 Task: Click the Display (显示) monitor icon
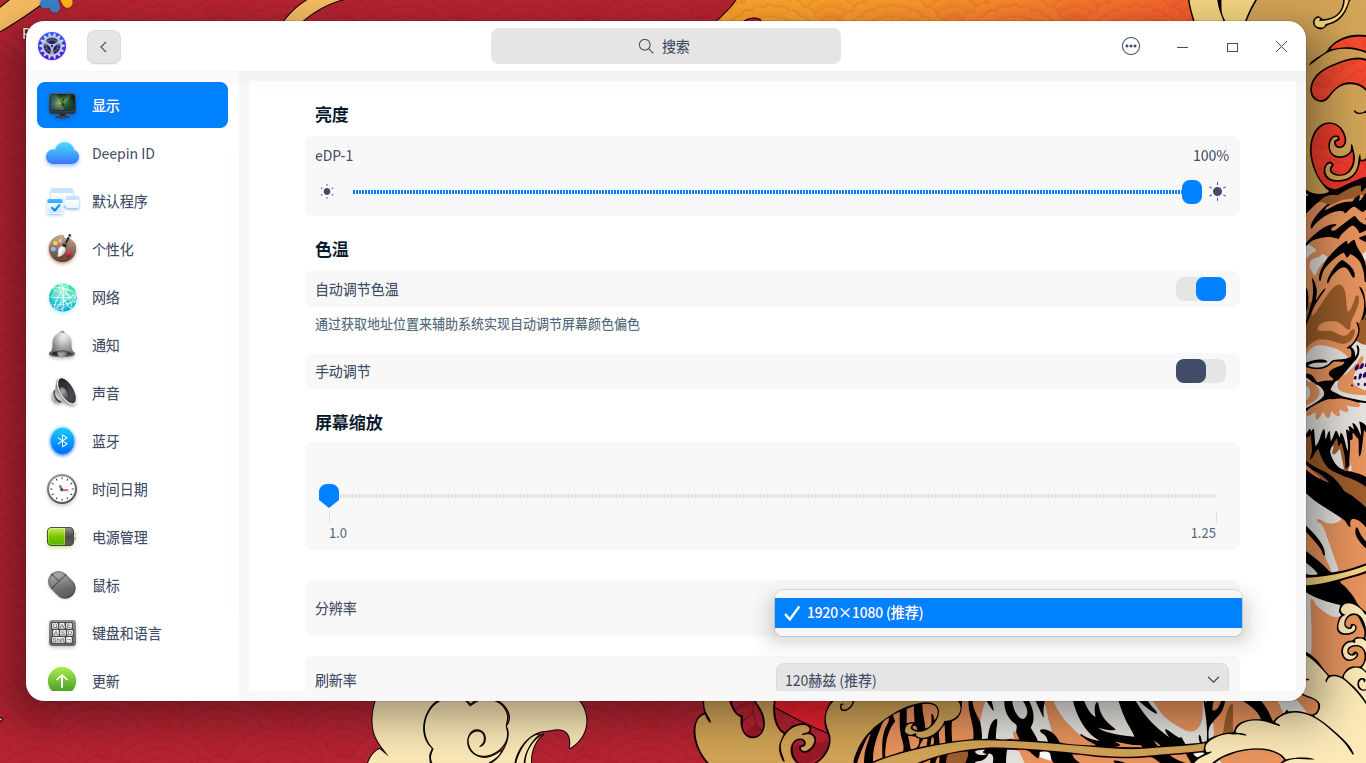[62, 105]
